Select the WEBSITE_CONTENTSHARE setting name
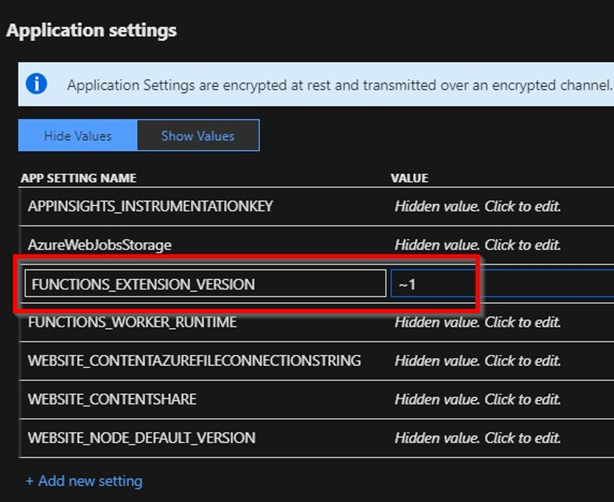614x502 pixels. click(x=112, y=399)
